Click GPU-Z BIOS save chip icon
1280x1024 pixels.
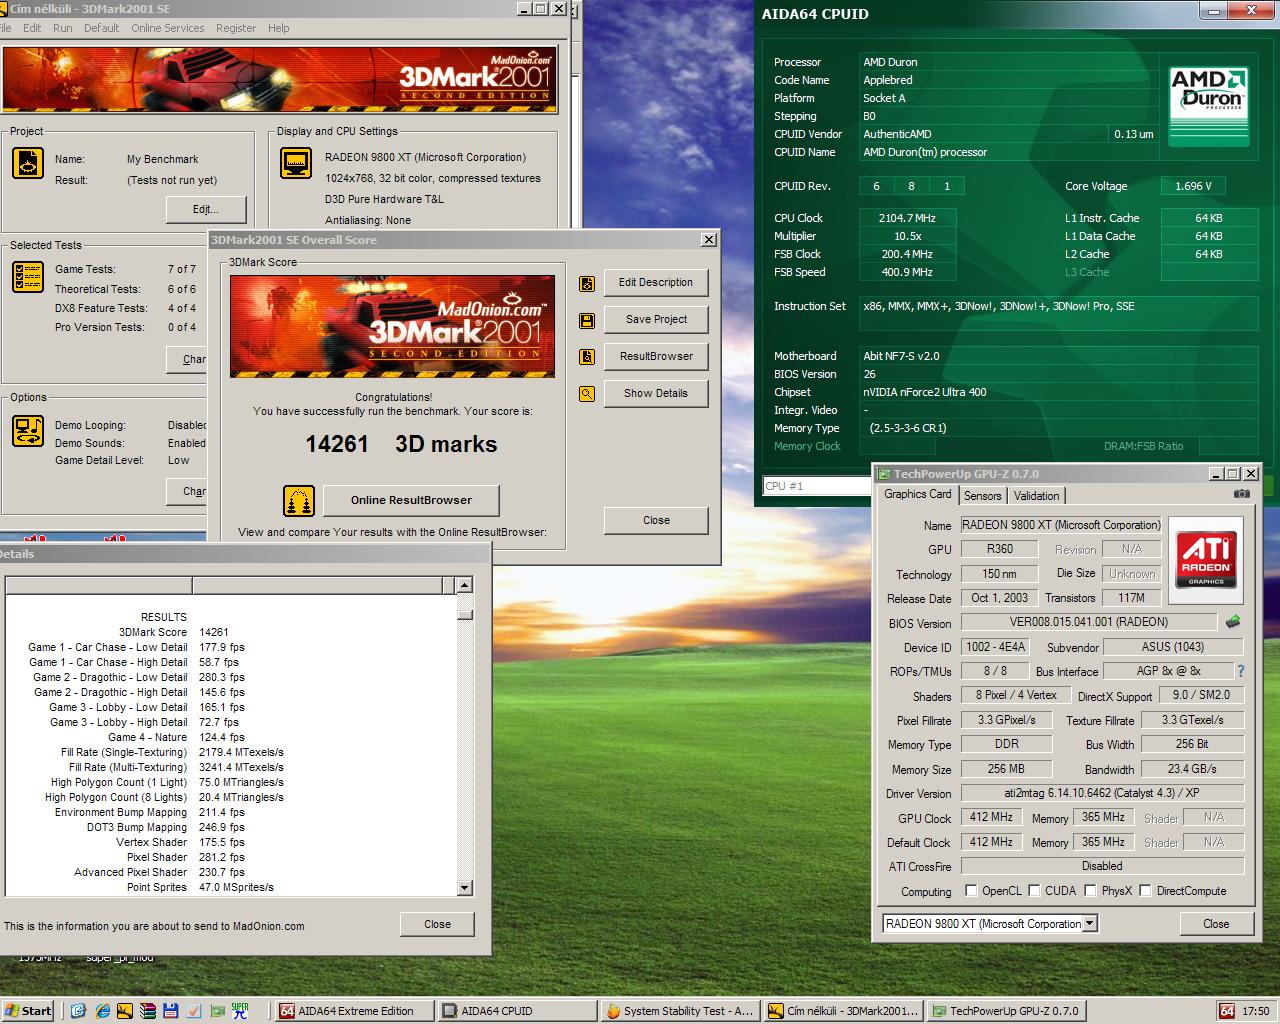(1233, 622)
